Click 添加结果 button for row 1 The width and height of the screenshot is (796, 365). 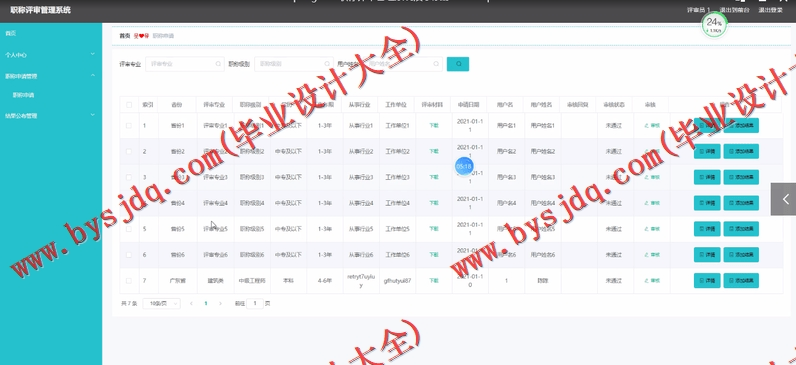[x=741, y=125]
